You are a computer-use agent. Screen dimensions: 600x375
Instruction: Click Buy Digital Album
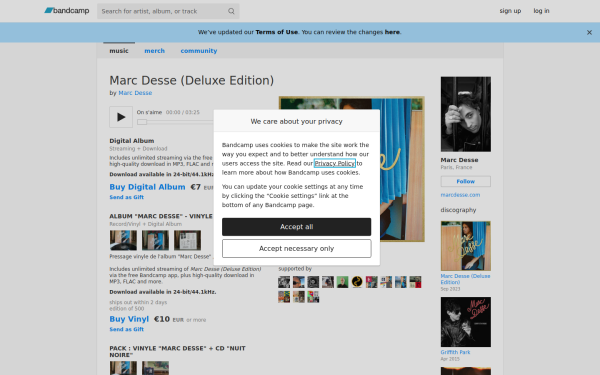tap(147, 187)
